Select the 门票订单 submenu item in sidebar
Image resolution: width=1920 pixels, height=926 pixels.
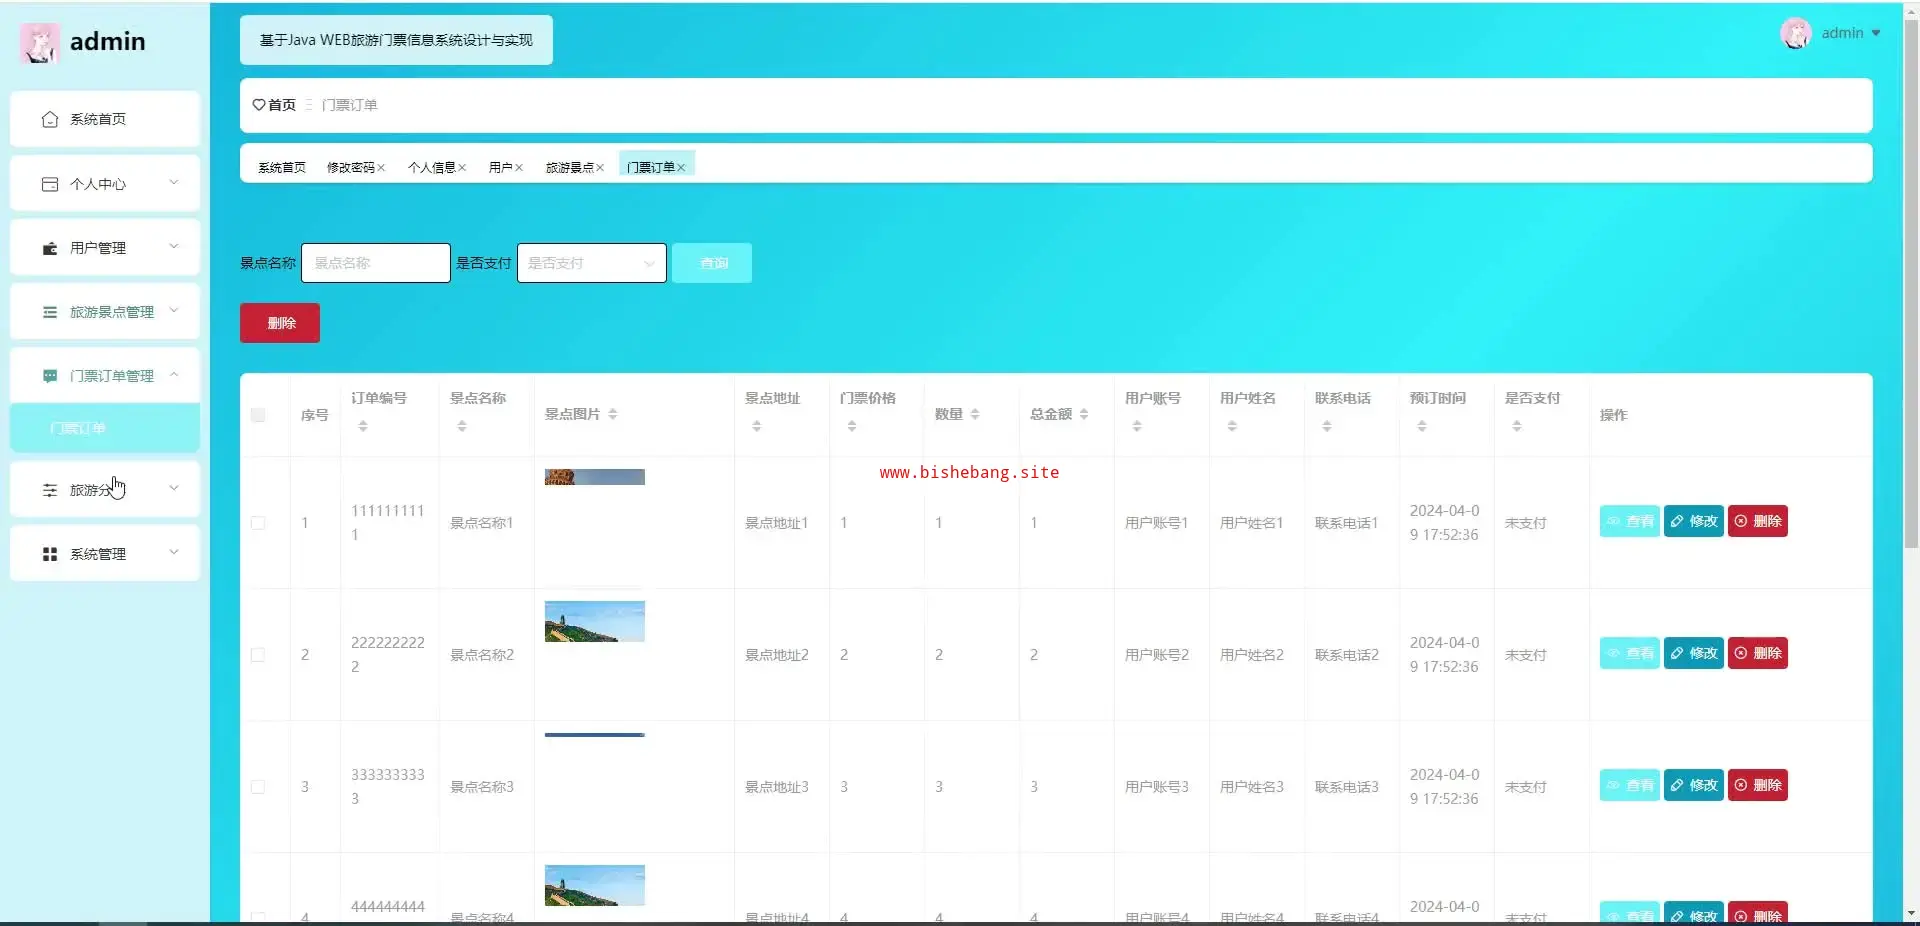pyautogui.click(x=78, y=428)
